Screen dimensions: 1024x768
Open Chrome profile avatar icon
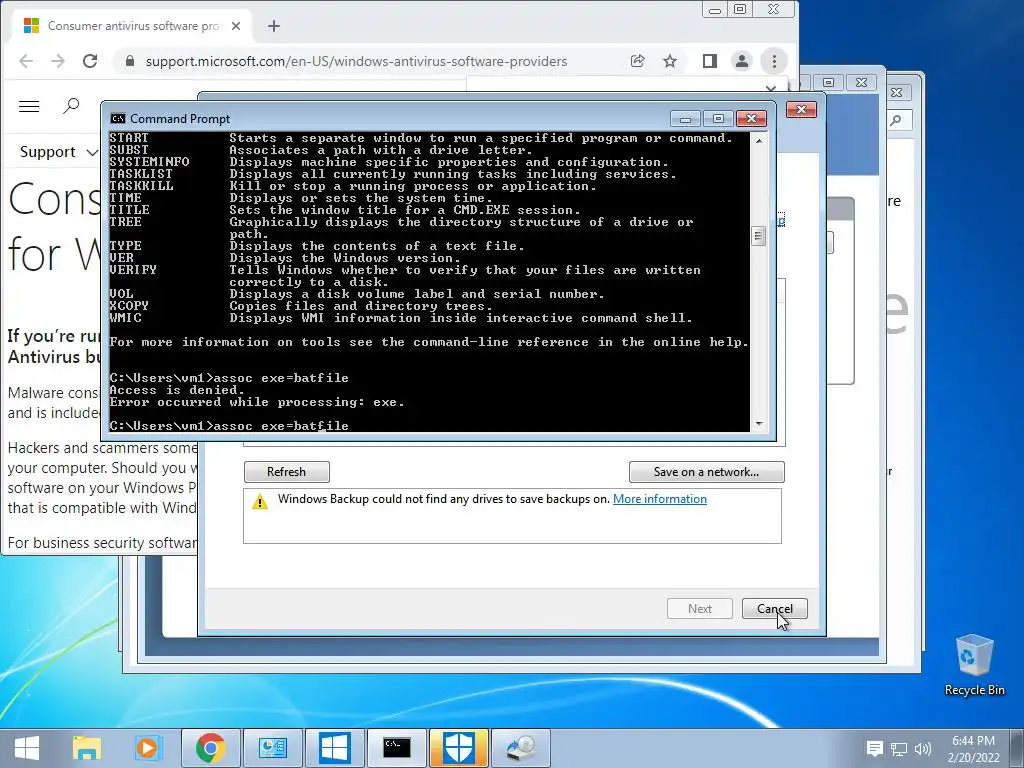[x=742, y=61]
